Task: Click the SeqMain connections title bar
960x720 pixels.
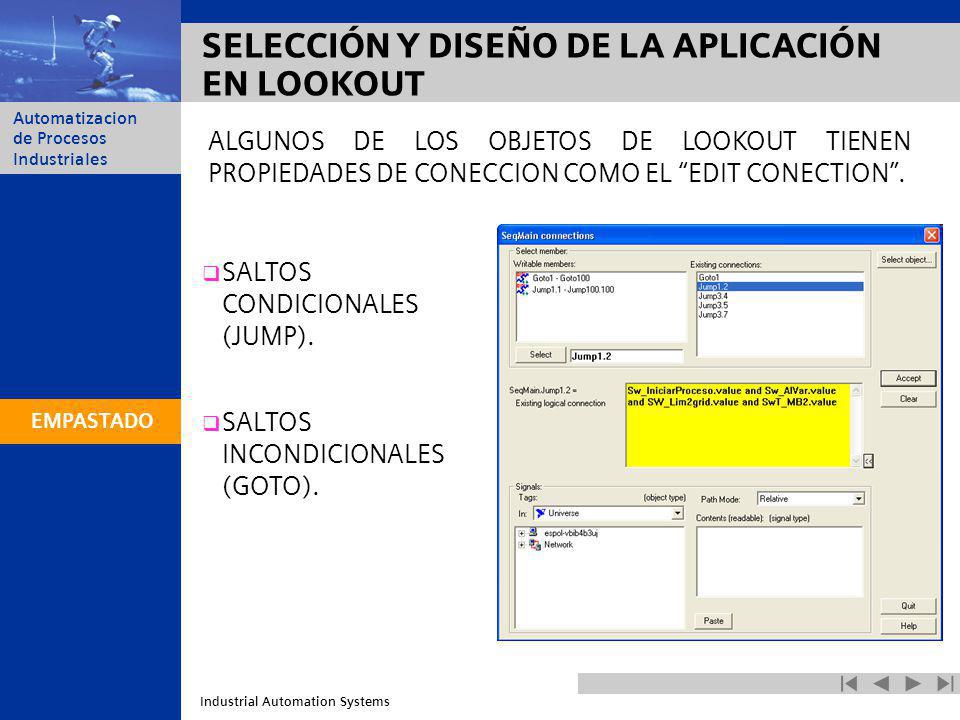Action: click(x=710, y=235)
